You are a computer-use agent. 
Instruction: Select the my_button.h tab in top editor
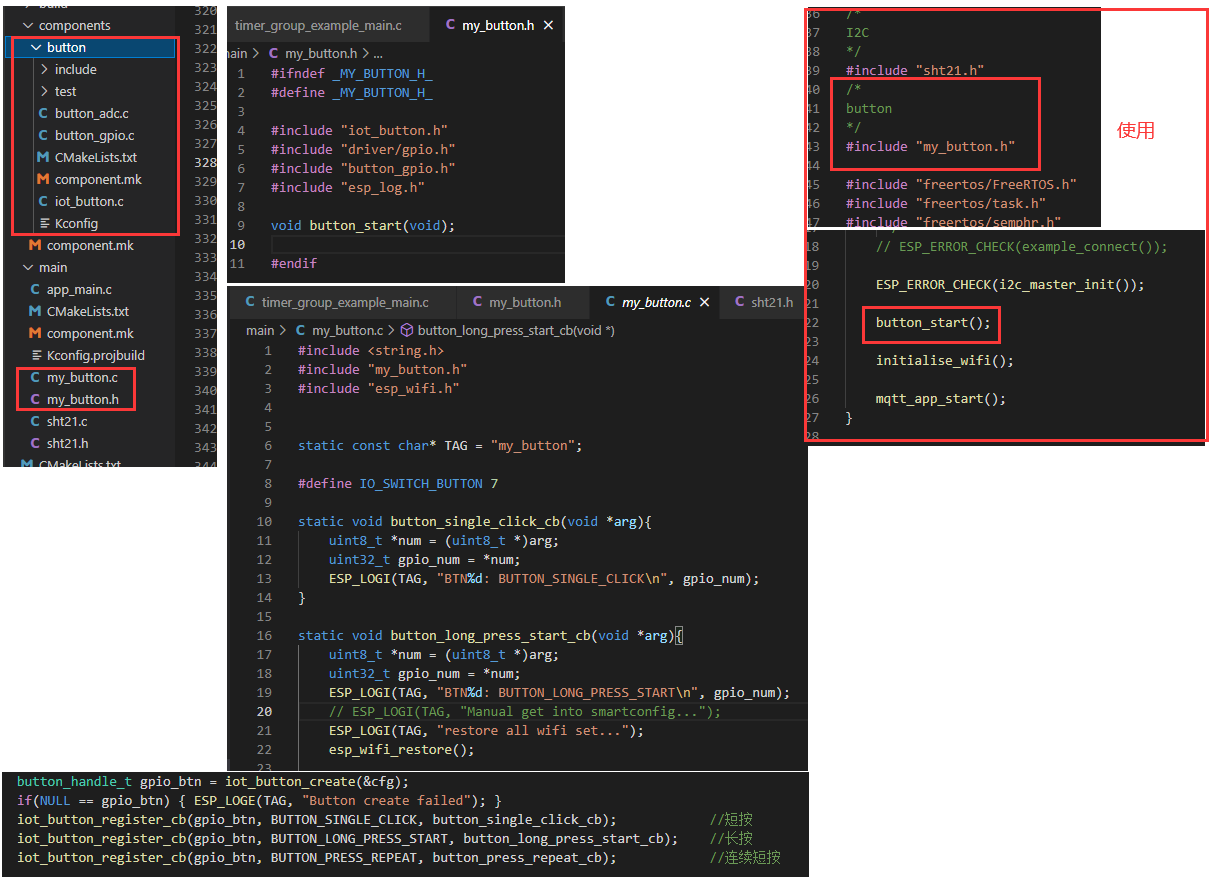pos(498,25)
